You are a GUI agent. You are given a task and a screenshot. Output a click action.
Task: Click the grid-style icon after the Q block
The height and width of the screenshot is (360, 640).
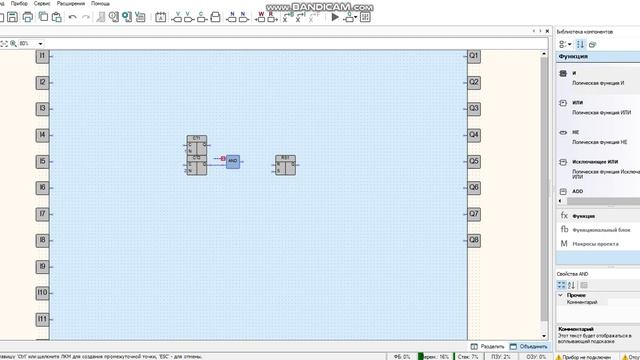point(365,17)
